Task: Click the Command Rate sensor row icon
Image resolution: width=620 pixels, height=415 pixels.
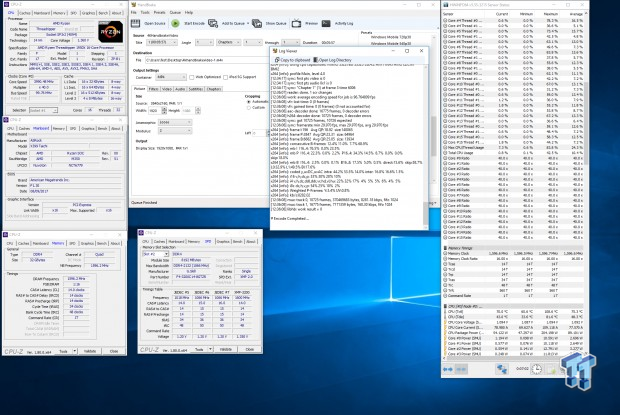Action: coord(445,296)
